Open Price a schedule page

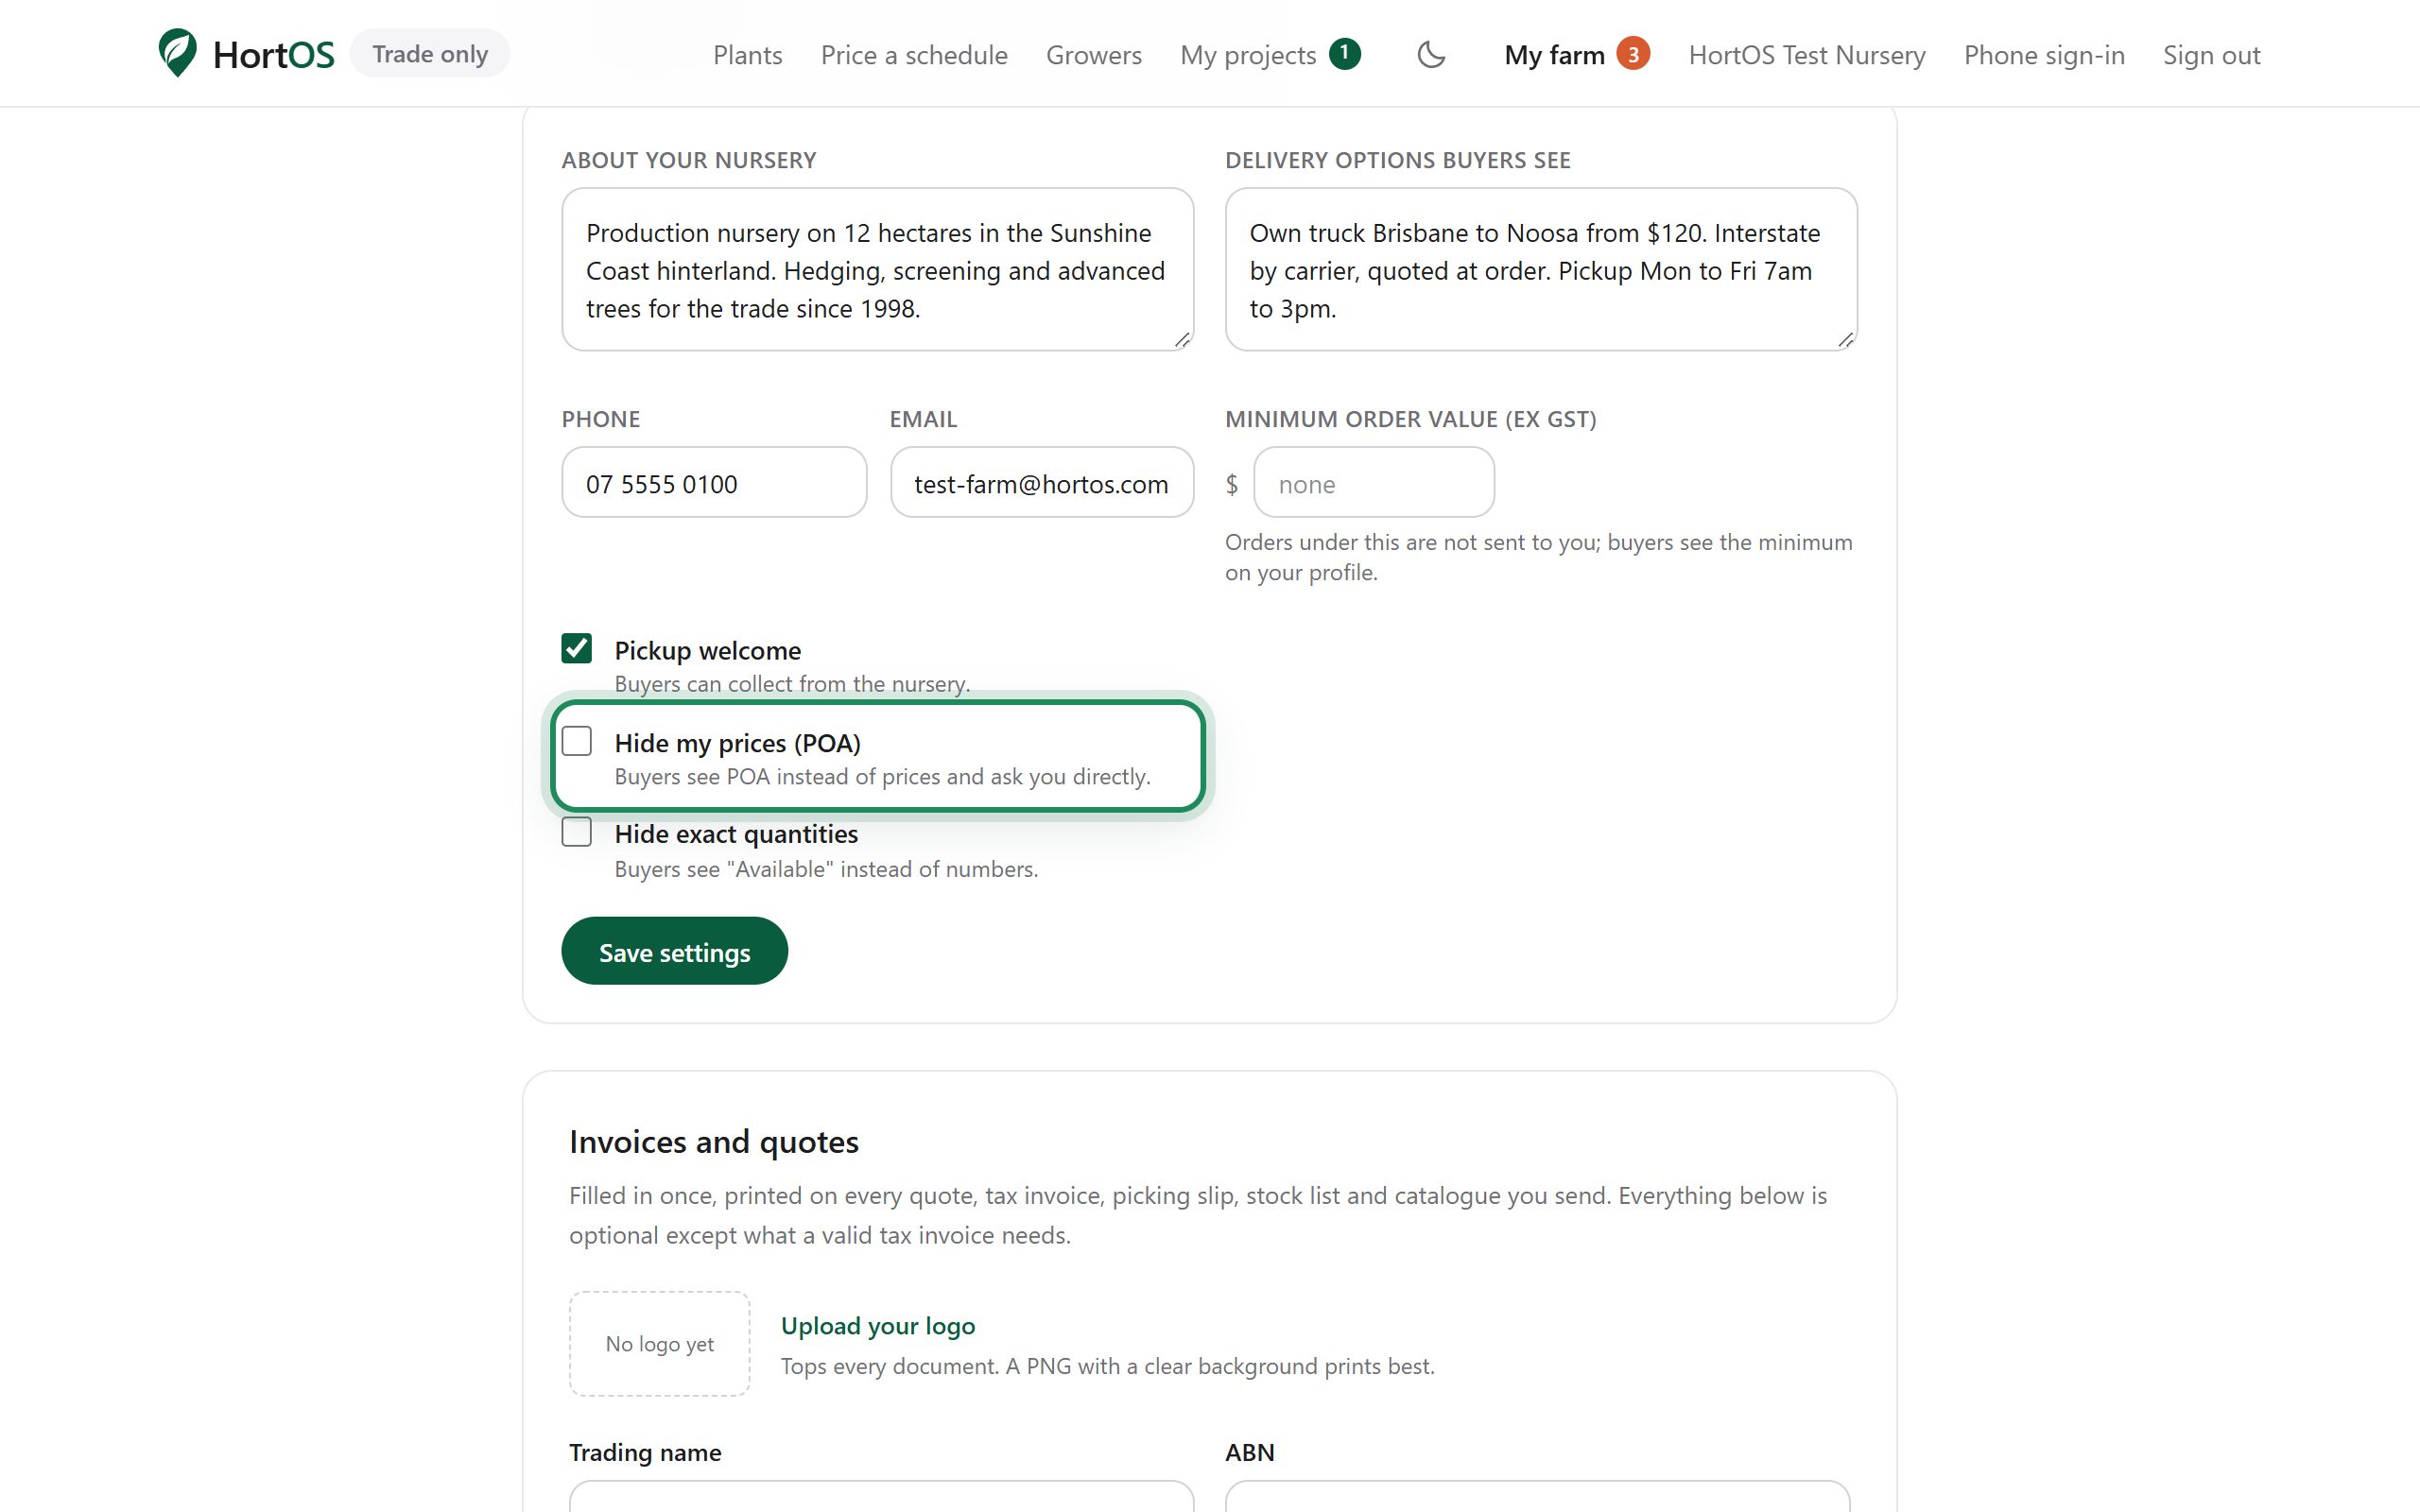pyautogui.click(x=914, y=55)
